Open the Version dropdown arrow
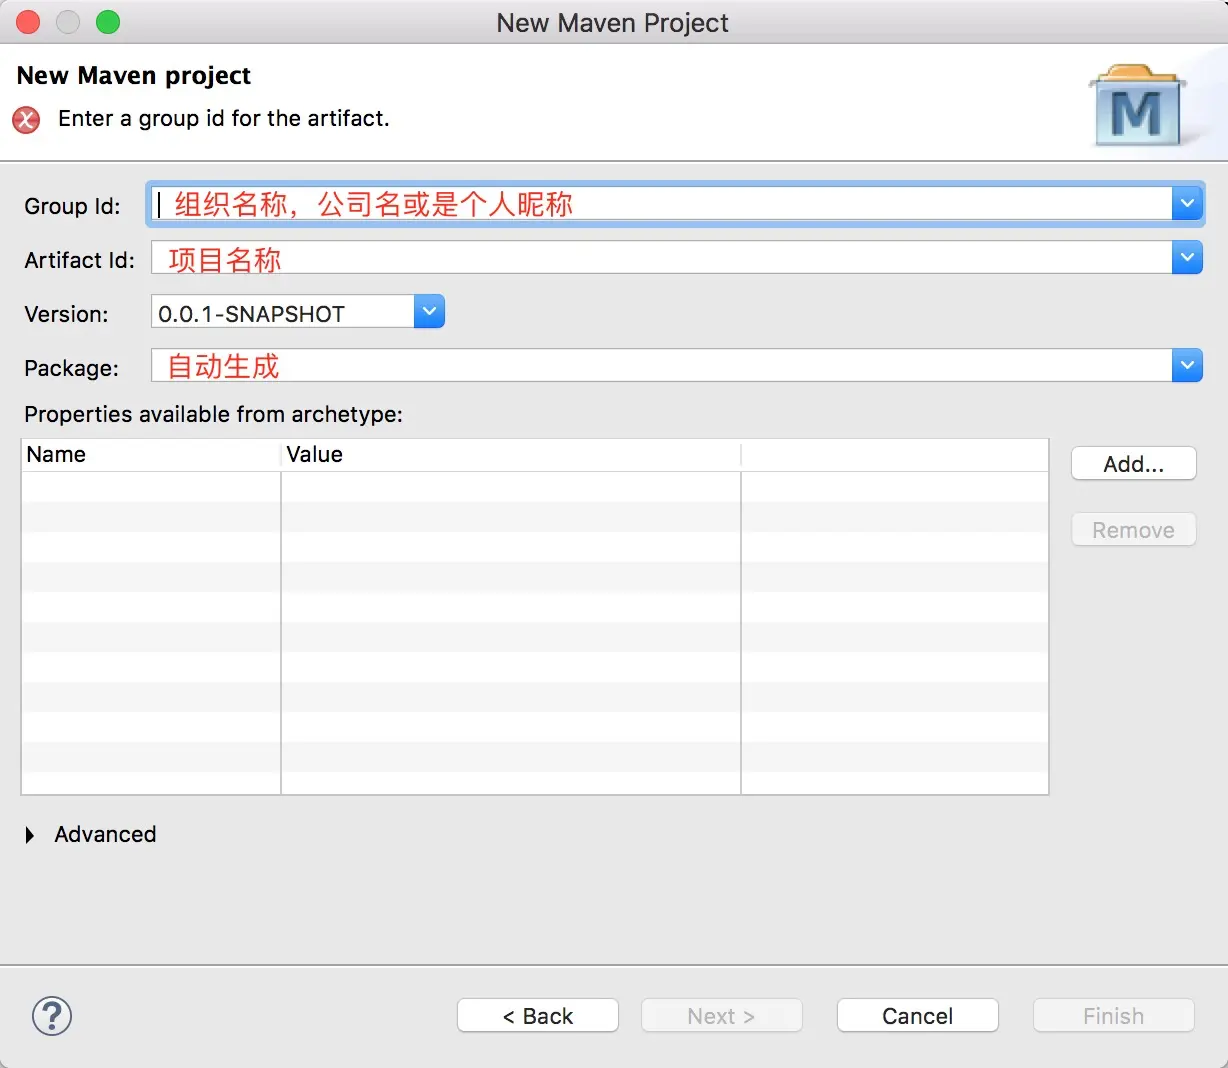 pyautogui.click(x=429, y=312)
